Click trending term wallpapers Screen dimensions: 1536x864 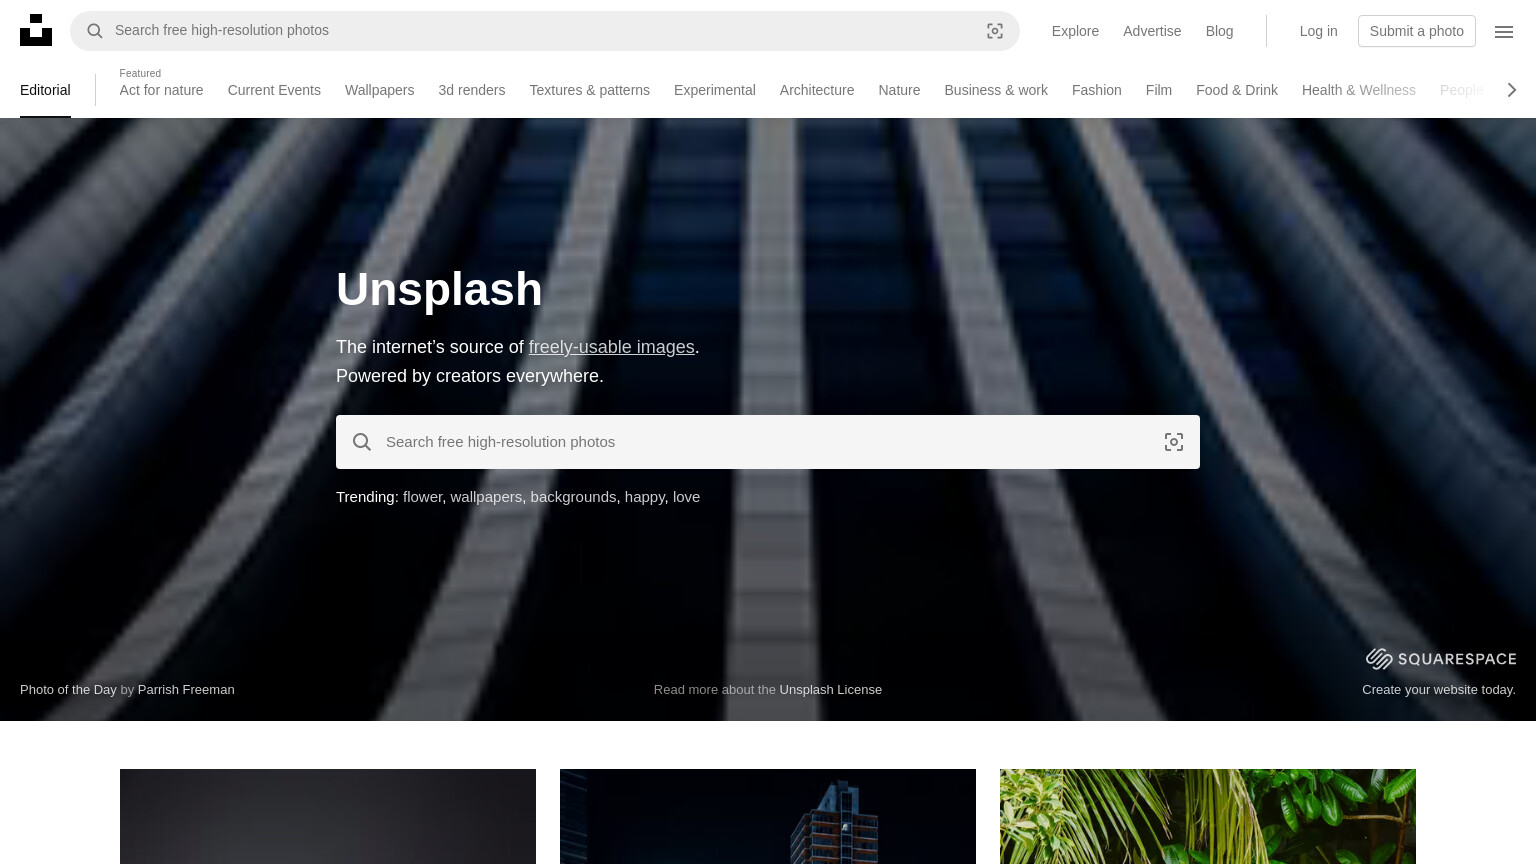coord(486,497)
